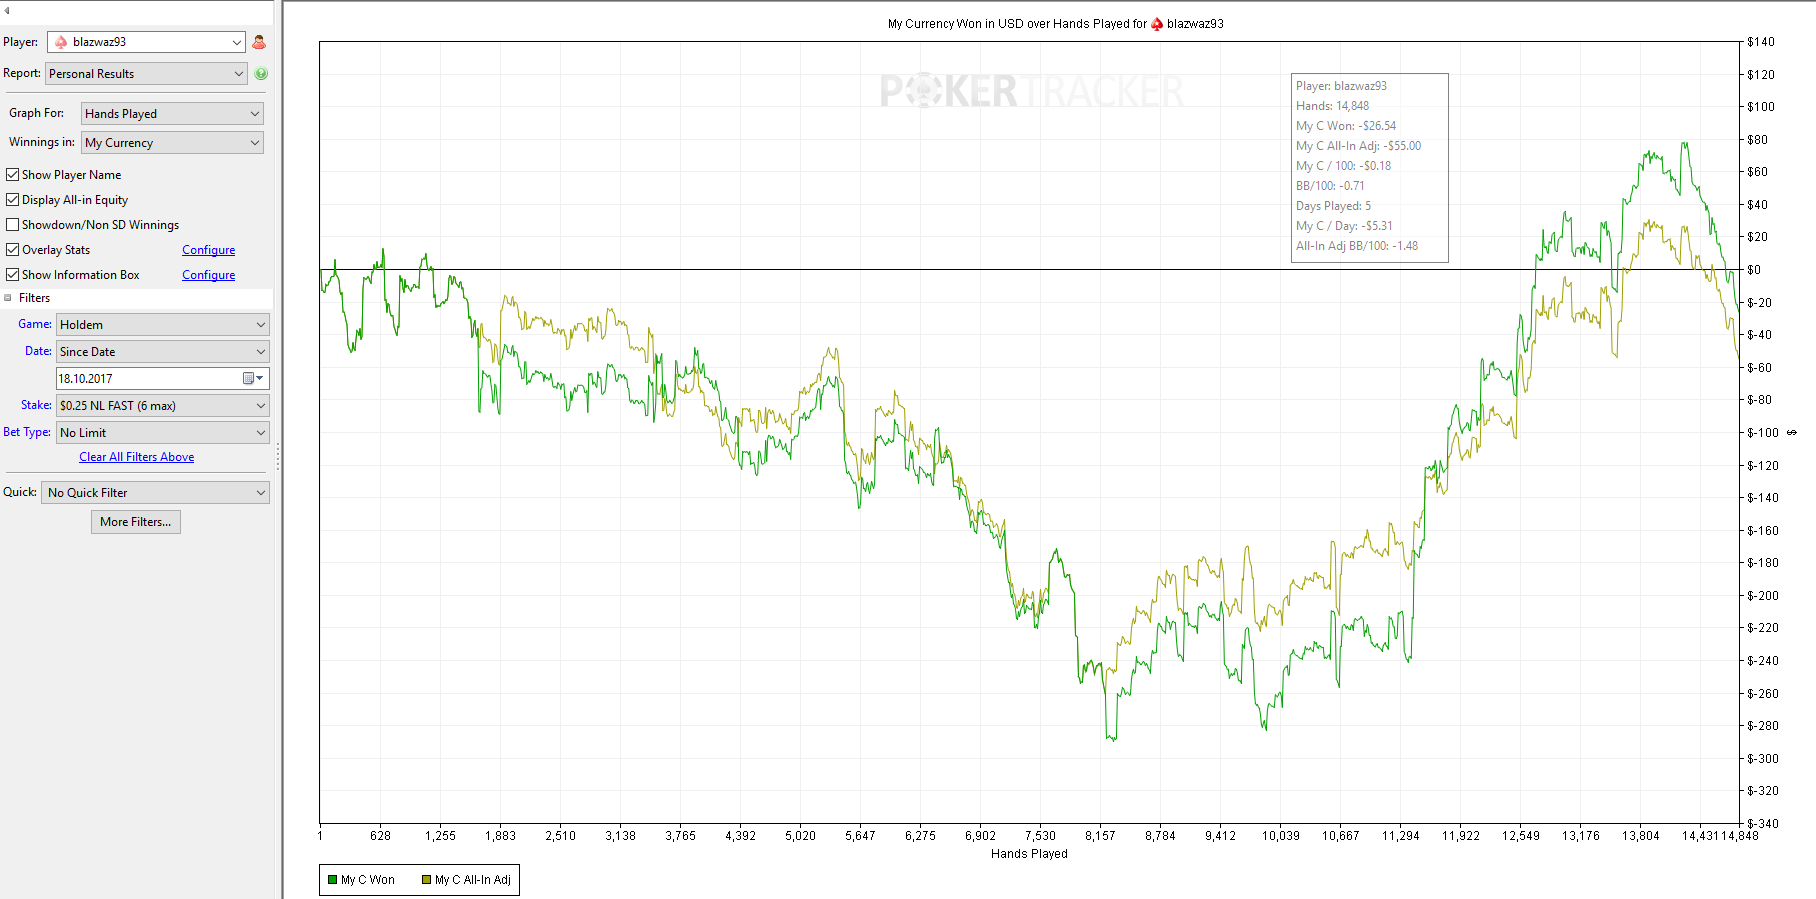Expand the Date dropdown showing Since Date
The image size is (1816, 899).
click(163, 351)
